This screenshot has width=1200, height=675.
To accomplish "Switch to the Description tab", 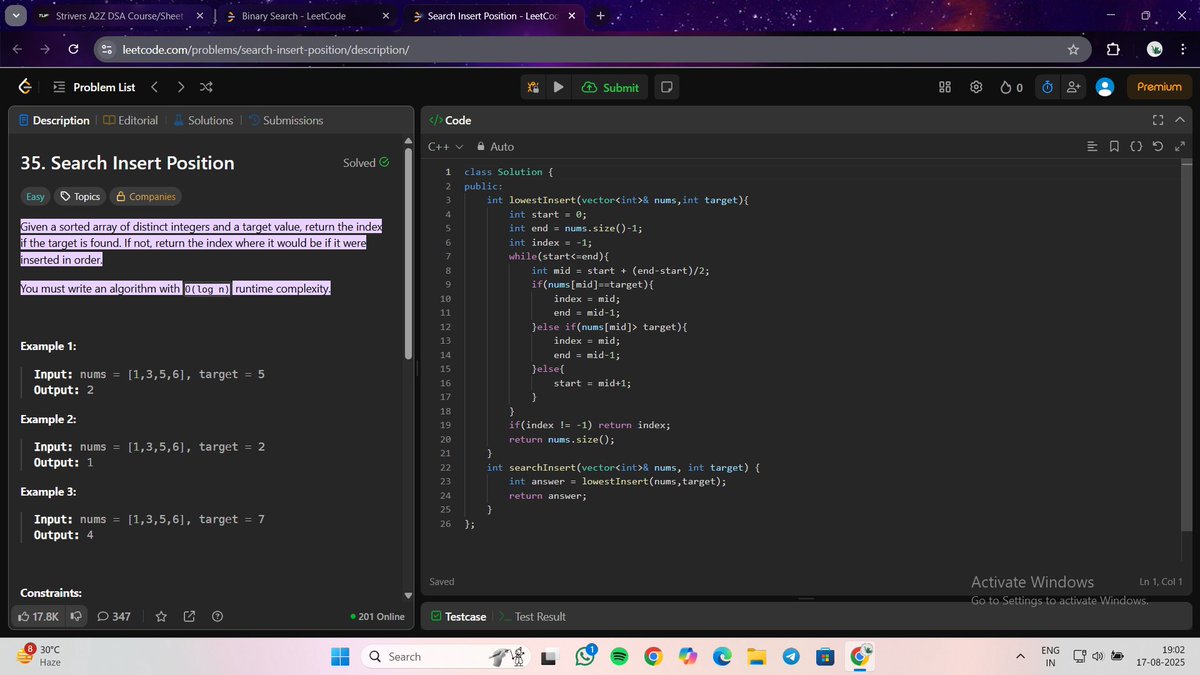I will pyautogui.click(x=54, y=120).
